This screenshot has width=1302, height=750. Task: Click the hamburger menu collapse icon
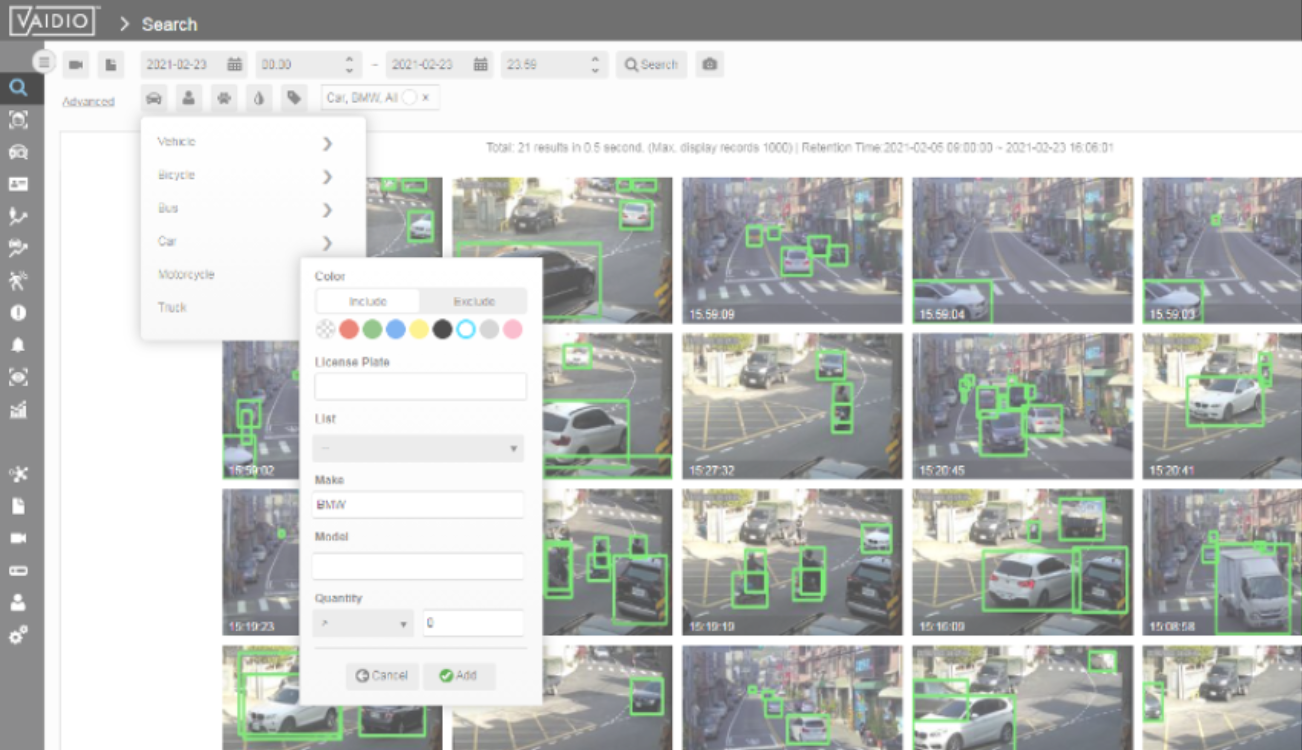(43, 62)
